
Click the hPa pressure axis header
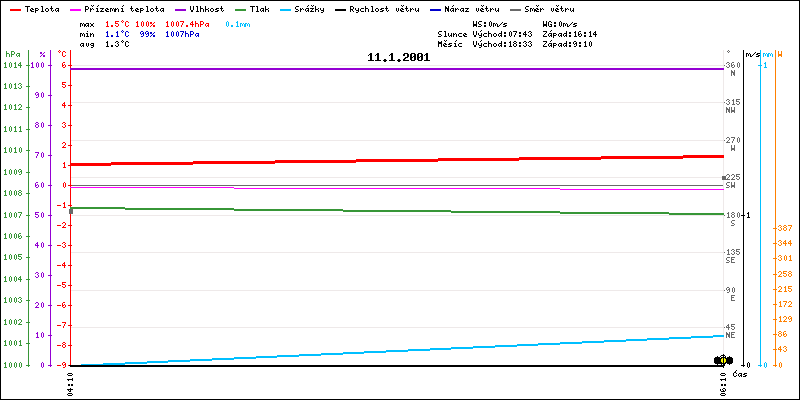12,54
